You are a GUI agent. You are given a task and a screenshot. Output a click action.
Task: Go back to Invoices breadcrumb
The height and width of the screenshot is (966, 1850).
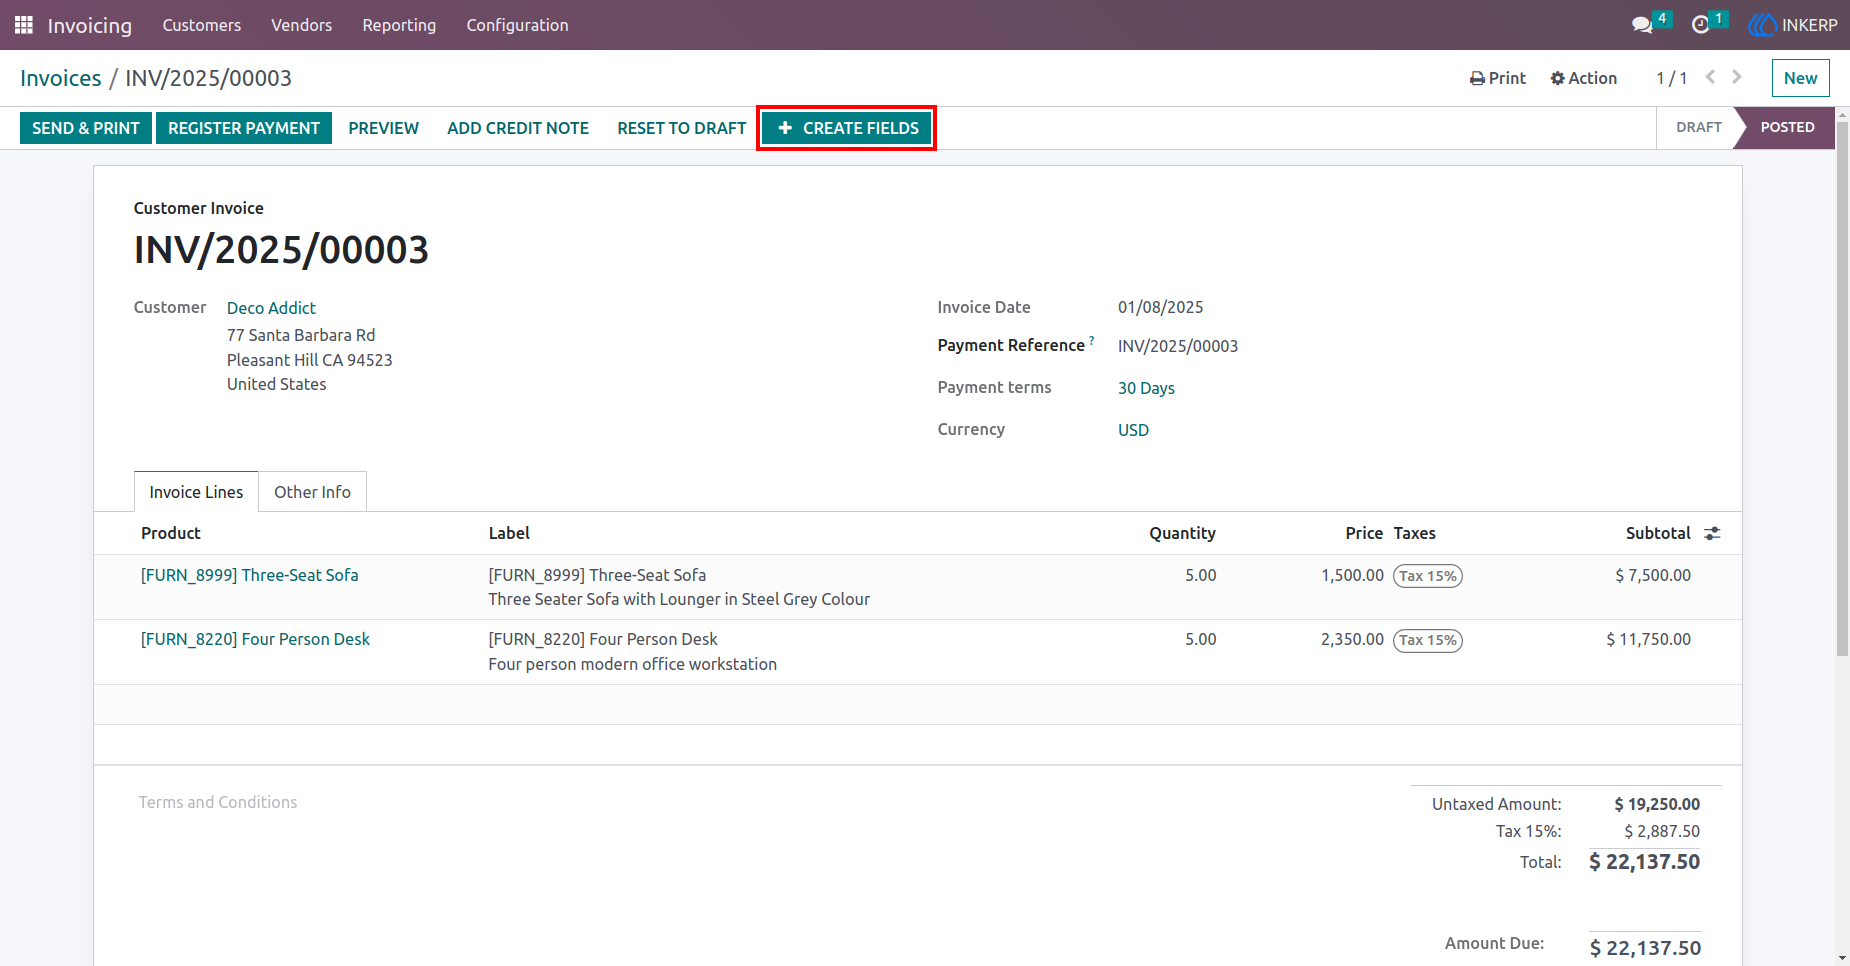coord(61,78)
